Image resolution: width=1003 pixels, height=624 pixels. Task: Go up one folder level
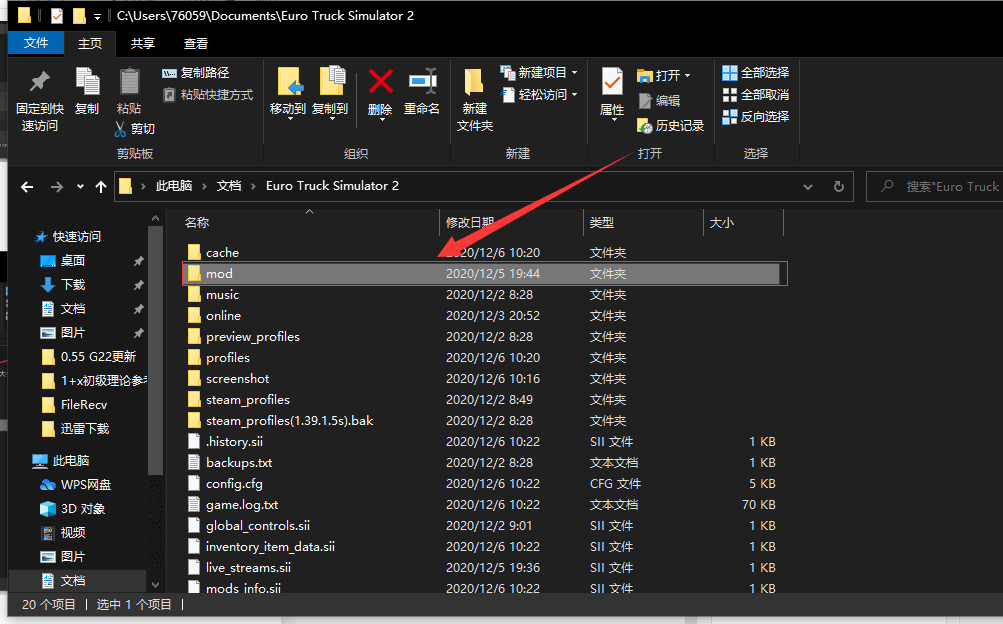pyautogui.click(x=100, y=187)
